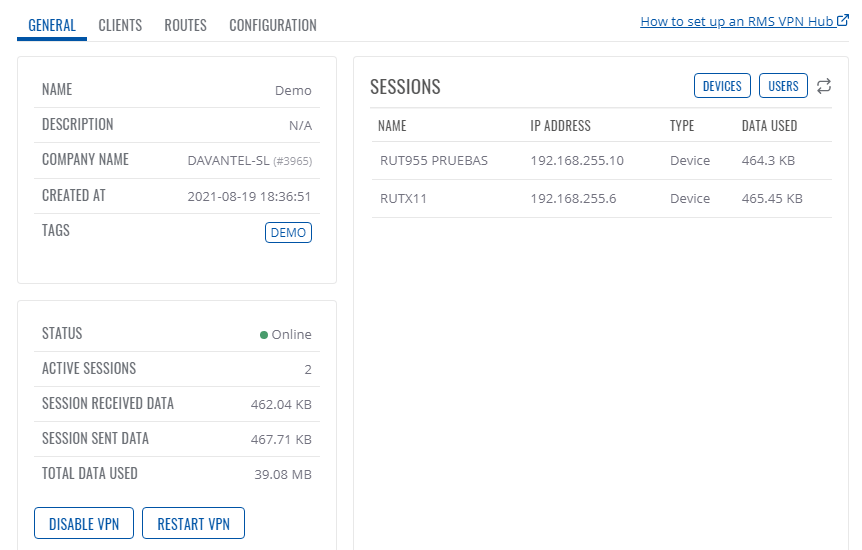Click the Users button in Sessions
Viewport: 862px width, 550px height.
pos(783,85)
